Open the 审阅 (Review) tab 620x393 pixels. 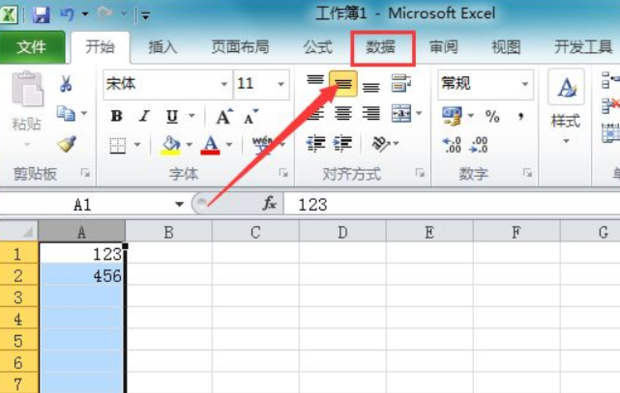(444, 47)
